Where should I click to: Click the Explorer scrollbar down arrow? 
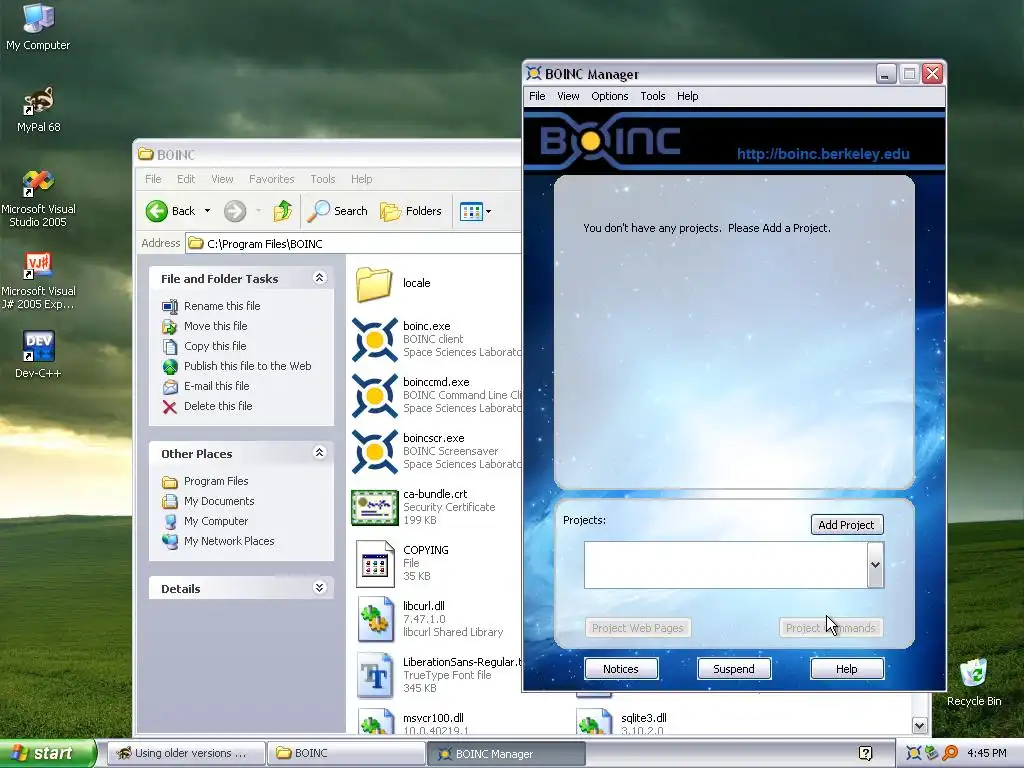pos(920,725)
